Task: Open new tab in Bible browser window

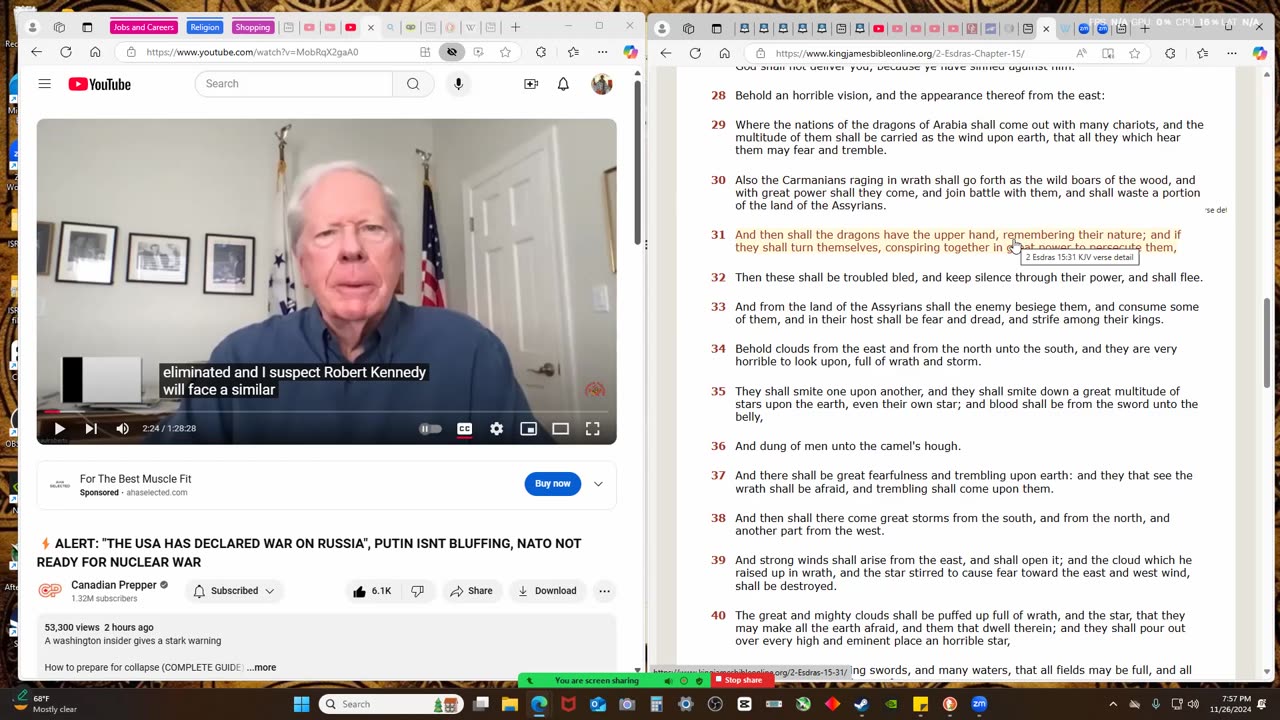Action: tap(1145, 28)
